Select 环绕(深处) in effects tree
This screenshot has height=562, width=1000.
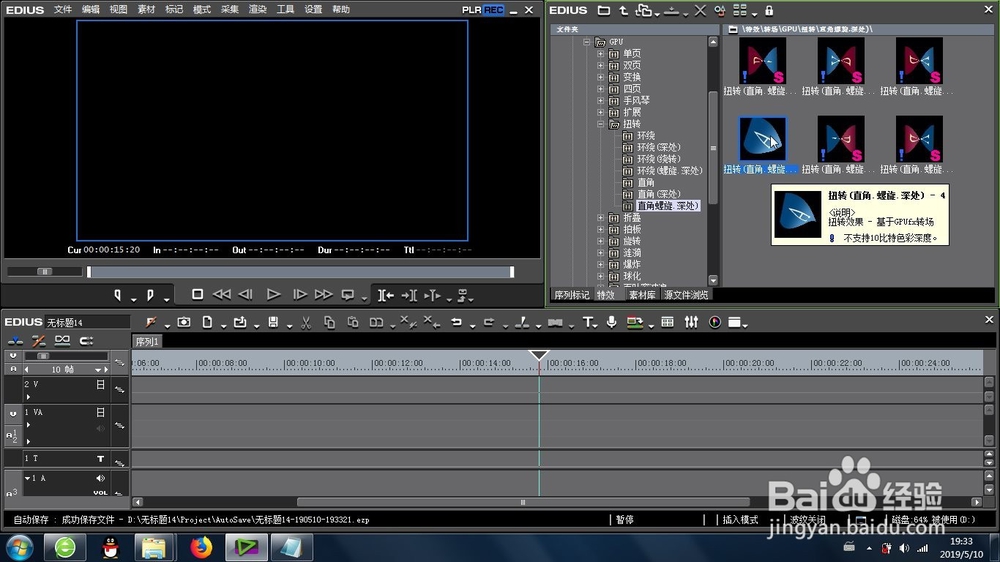pos(658,147)
